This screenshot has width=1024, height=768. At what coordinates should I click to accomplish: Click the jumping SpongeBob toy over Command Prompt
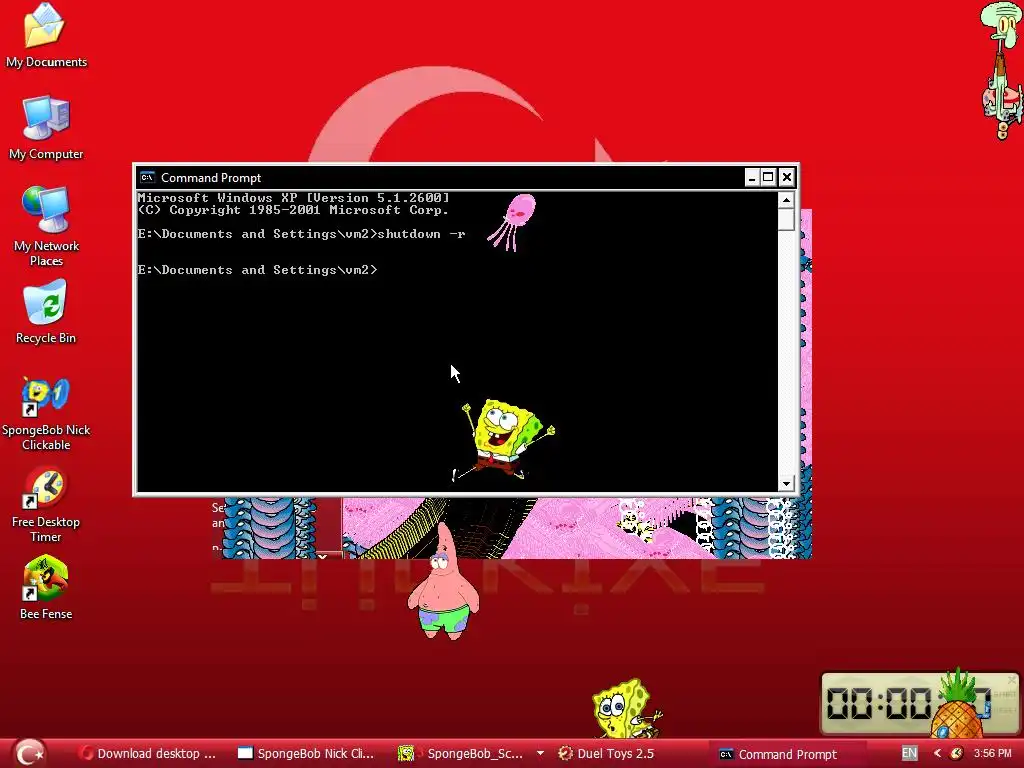click(505, 439)
